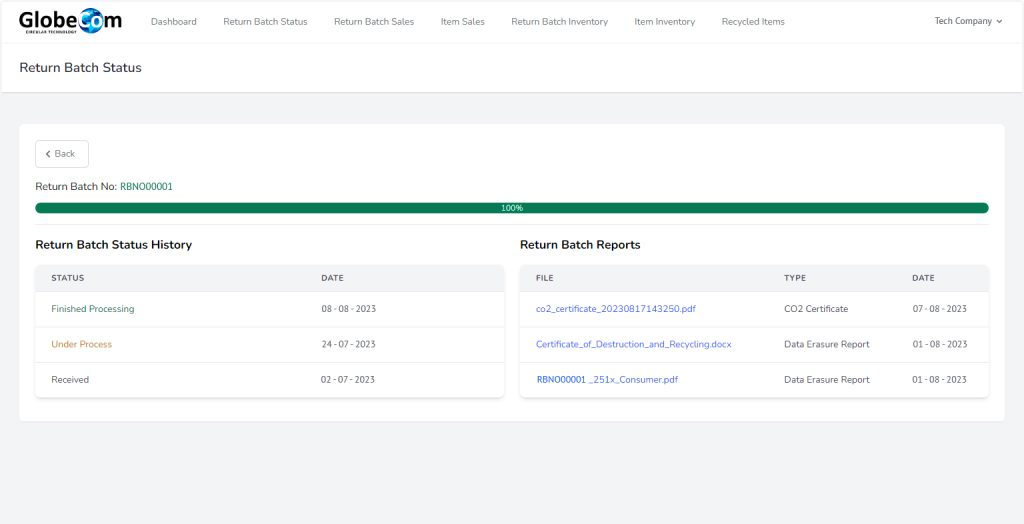Click the Globecom logo
The image size is (1024, 524).
click(70, 21)
